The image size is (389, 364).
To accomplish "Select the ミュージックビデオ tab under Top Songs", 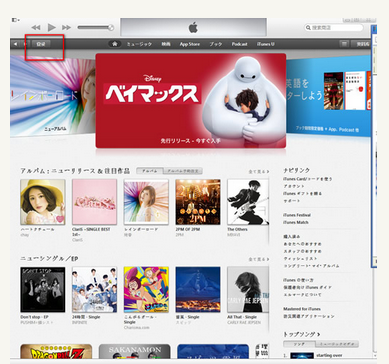I will pos(337,344).
